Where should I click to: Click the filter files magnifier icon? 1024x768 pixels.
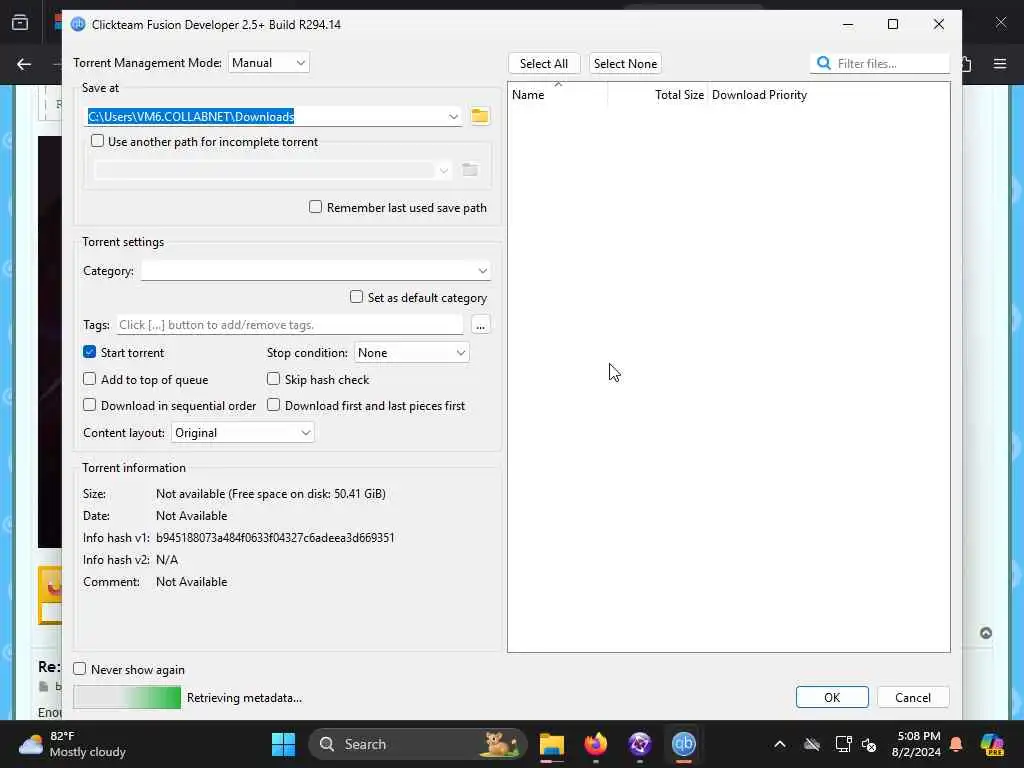[x=824, y=63]
